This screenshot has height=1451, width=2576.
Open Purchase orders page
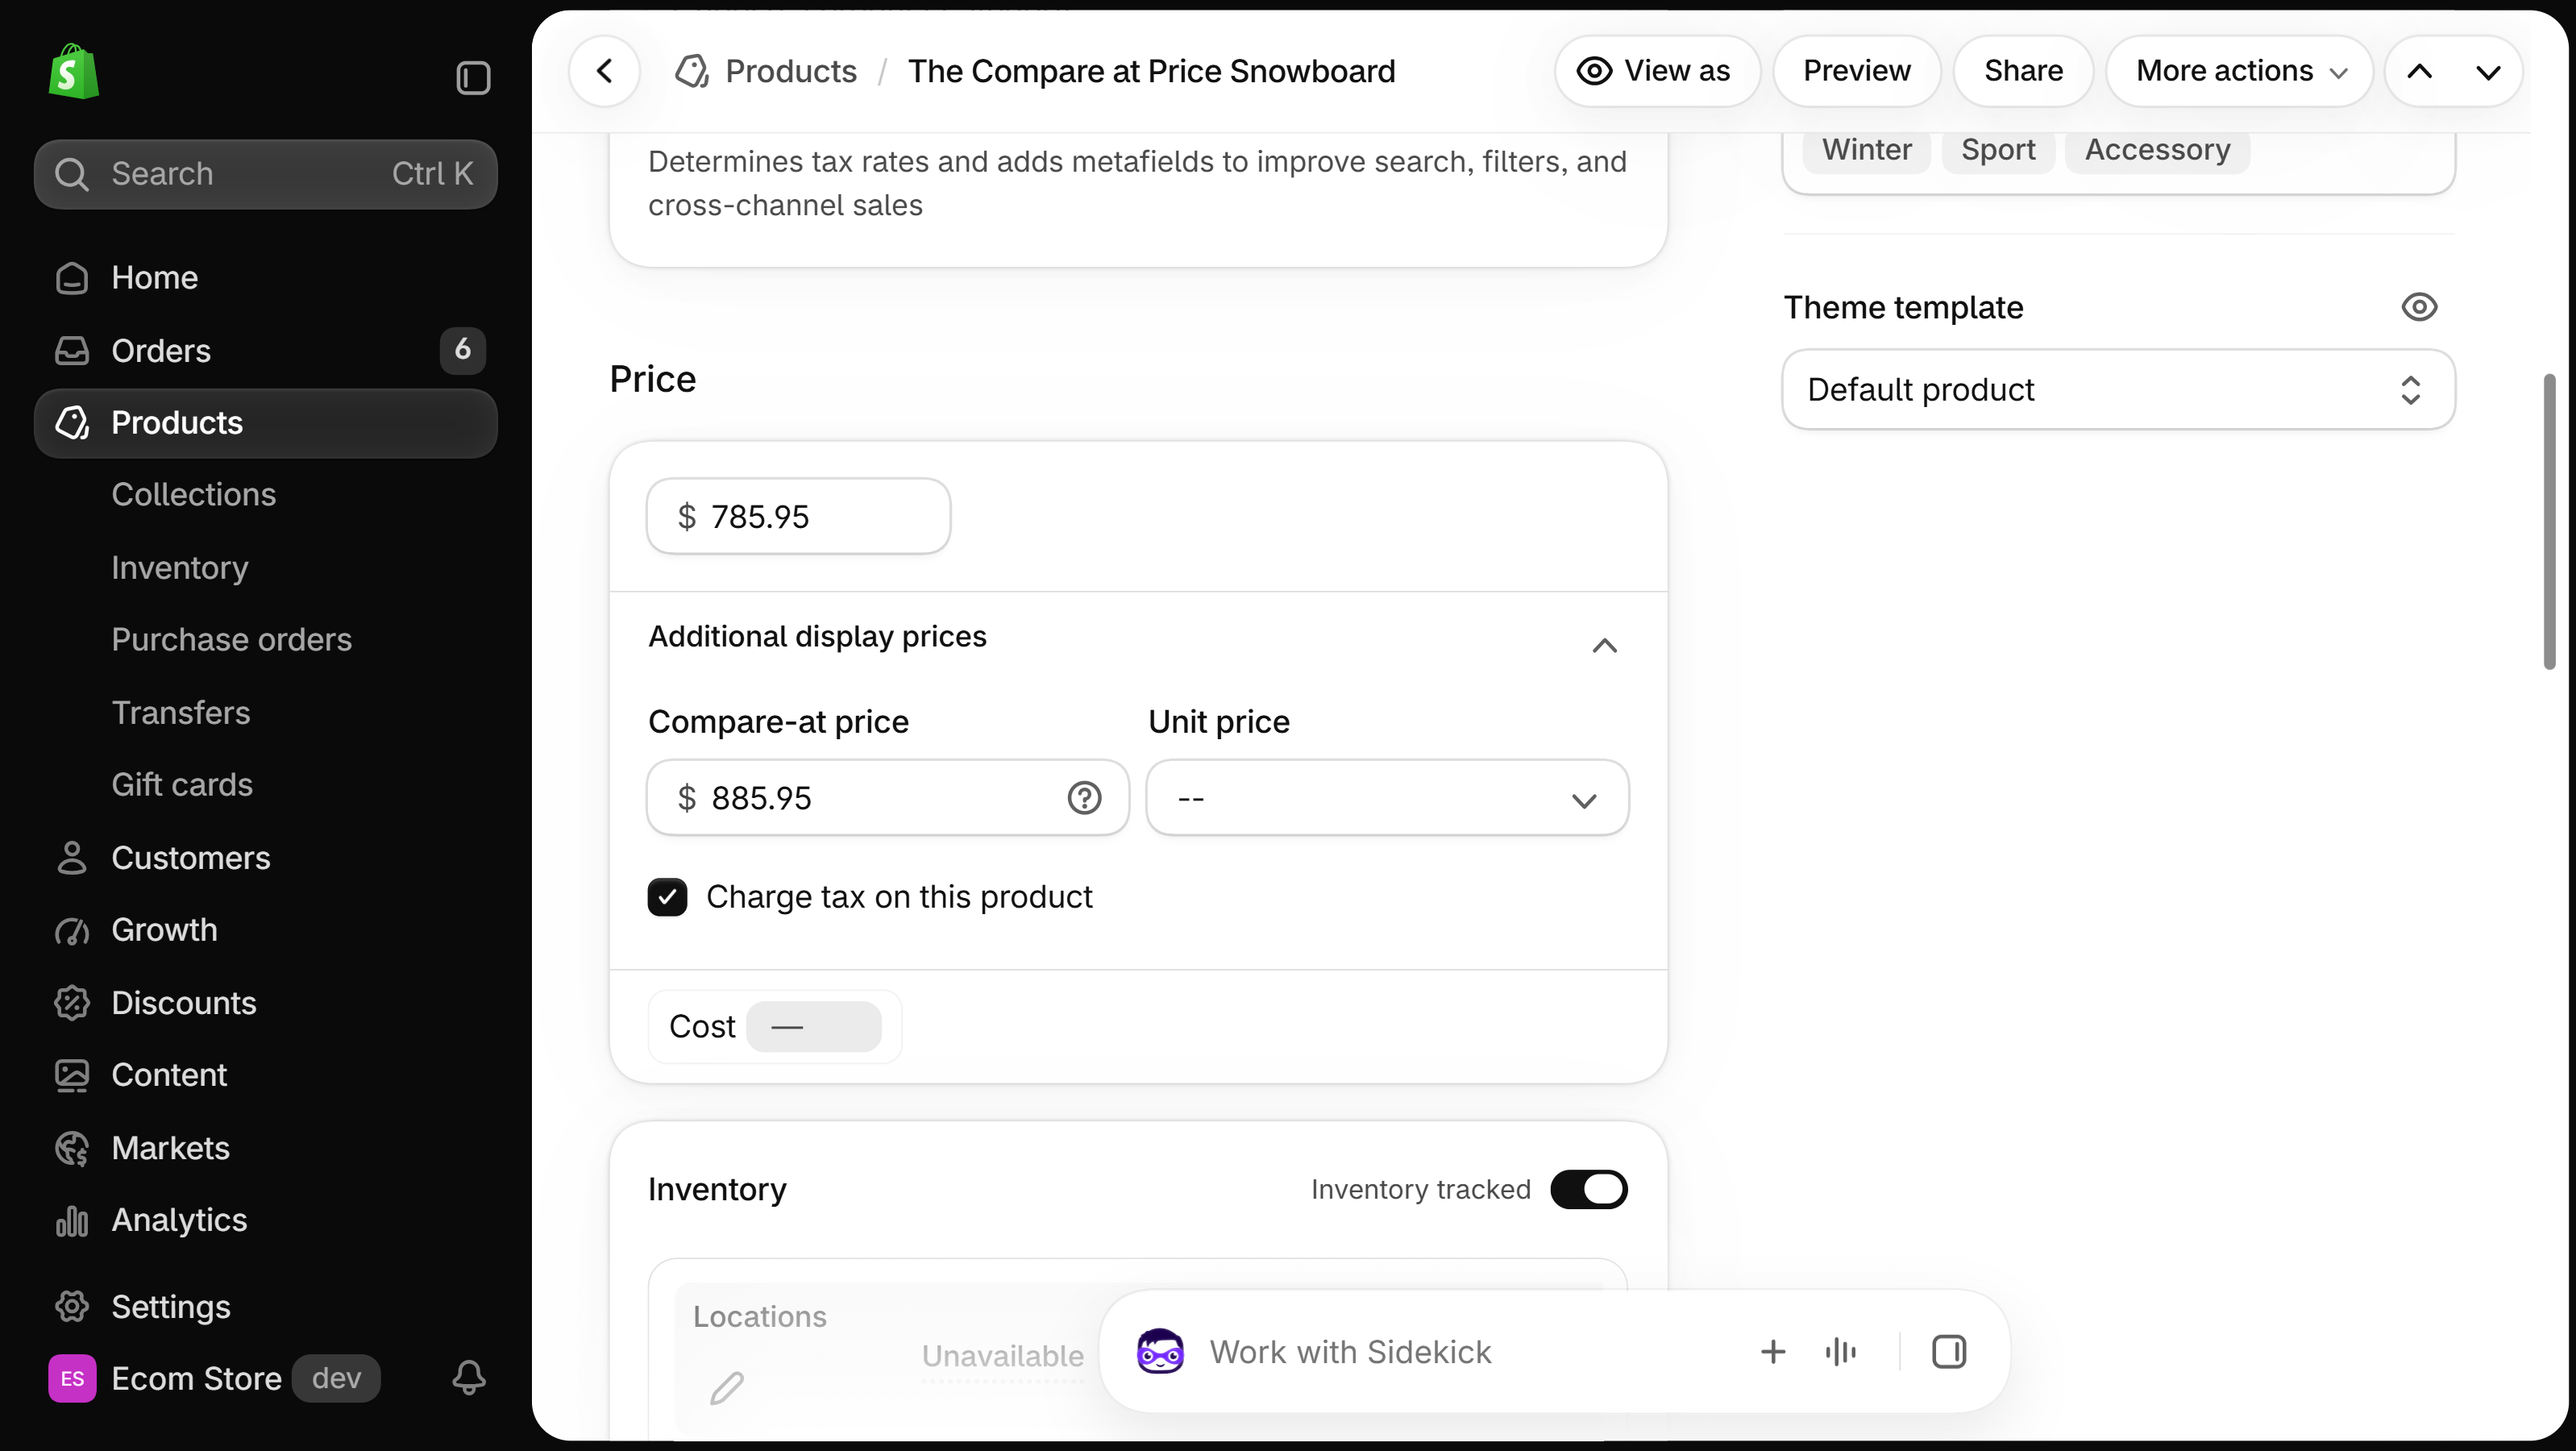(x=231, y=639)
